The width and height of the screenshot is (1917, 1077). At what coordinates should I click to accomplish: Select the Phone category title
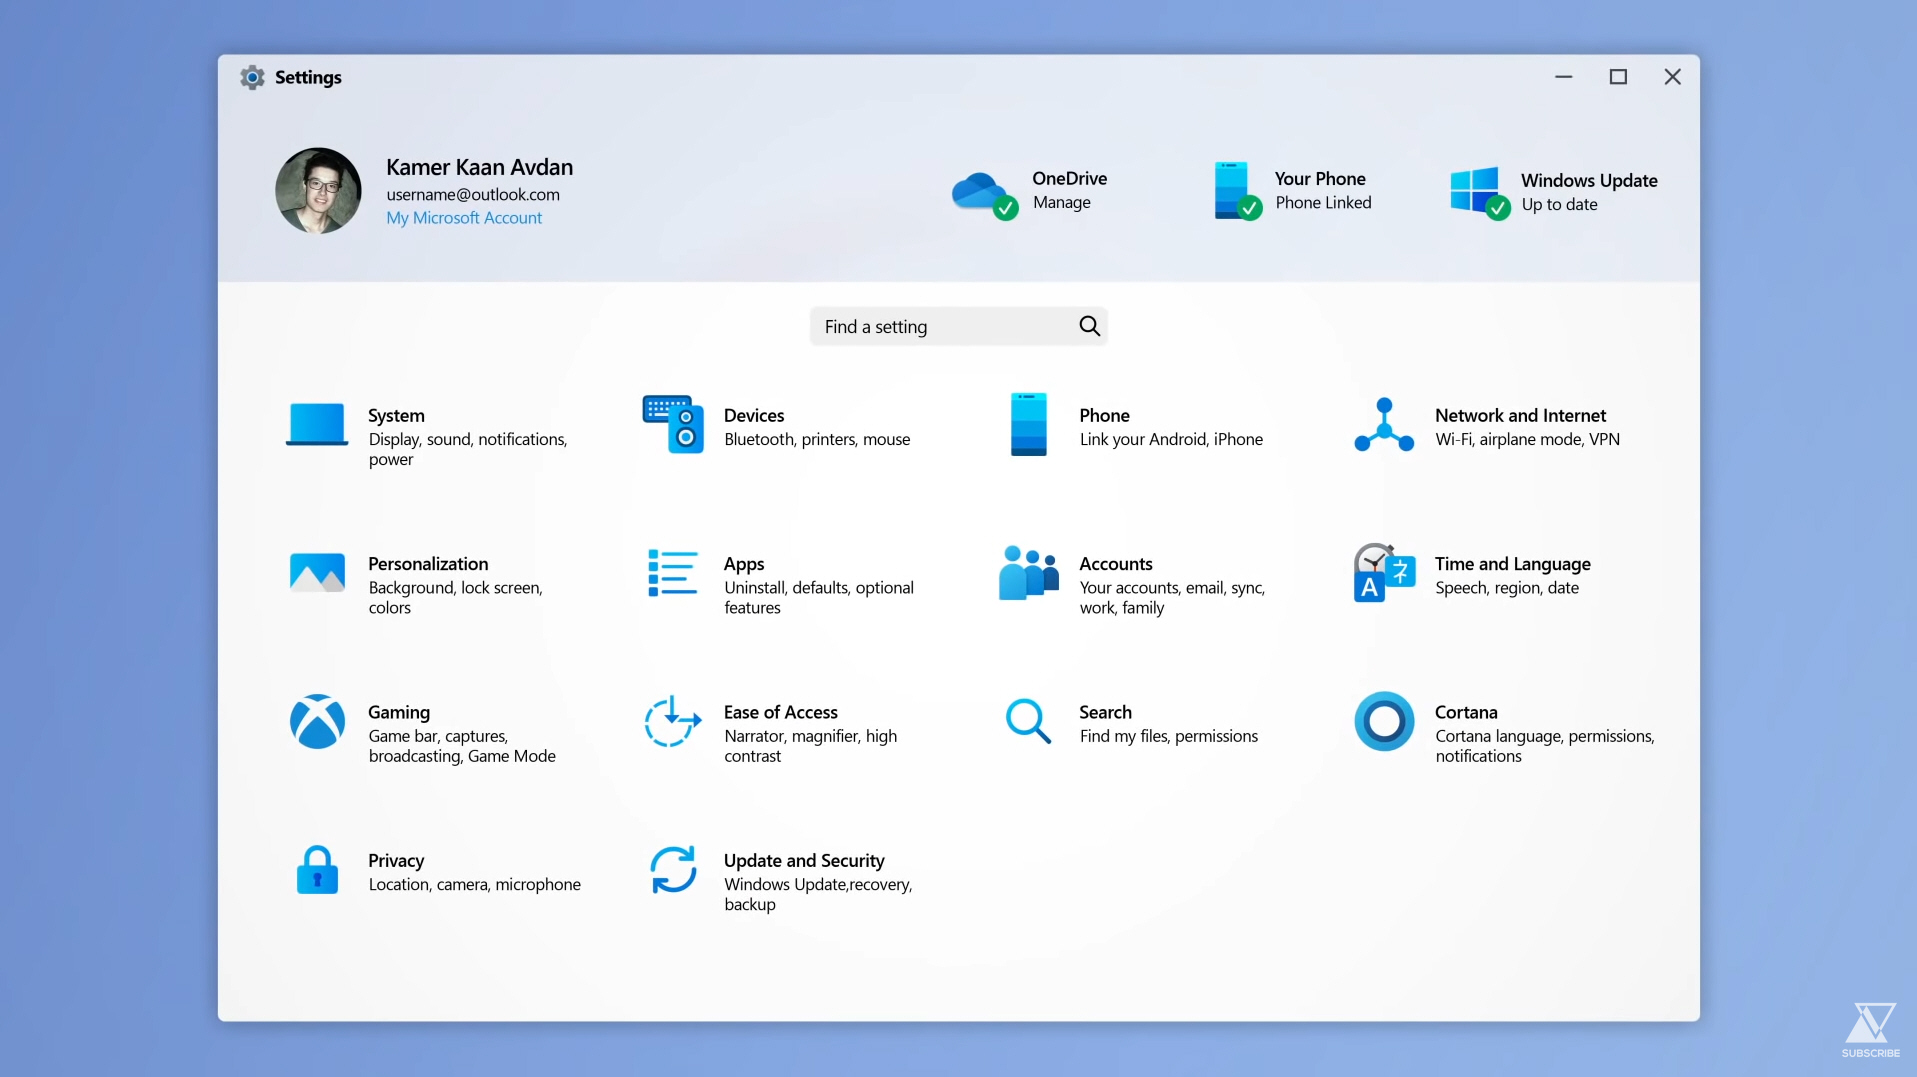(x=1104, y=415)
